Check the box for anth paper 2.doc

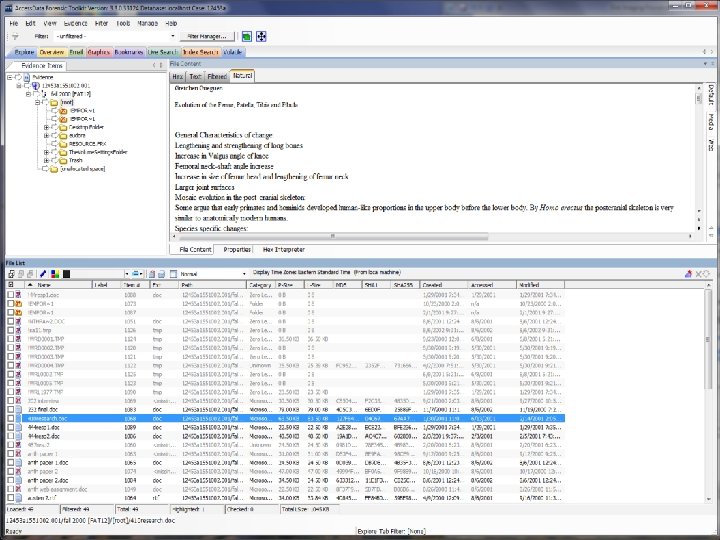[11, 480]
